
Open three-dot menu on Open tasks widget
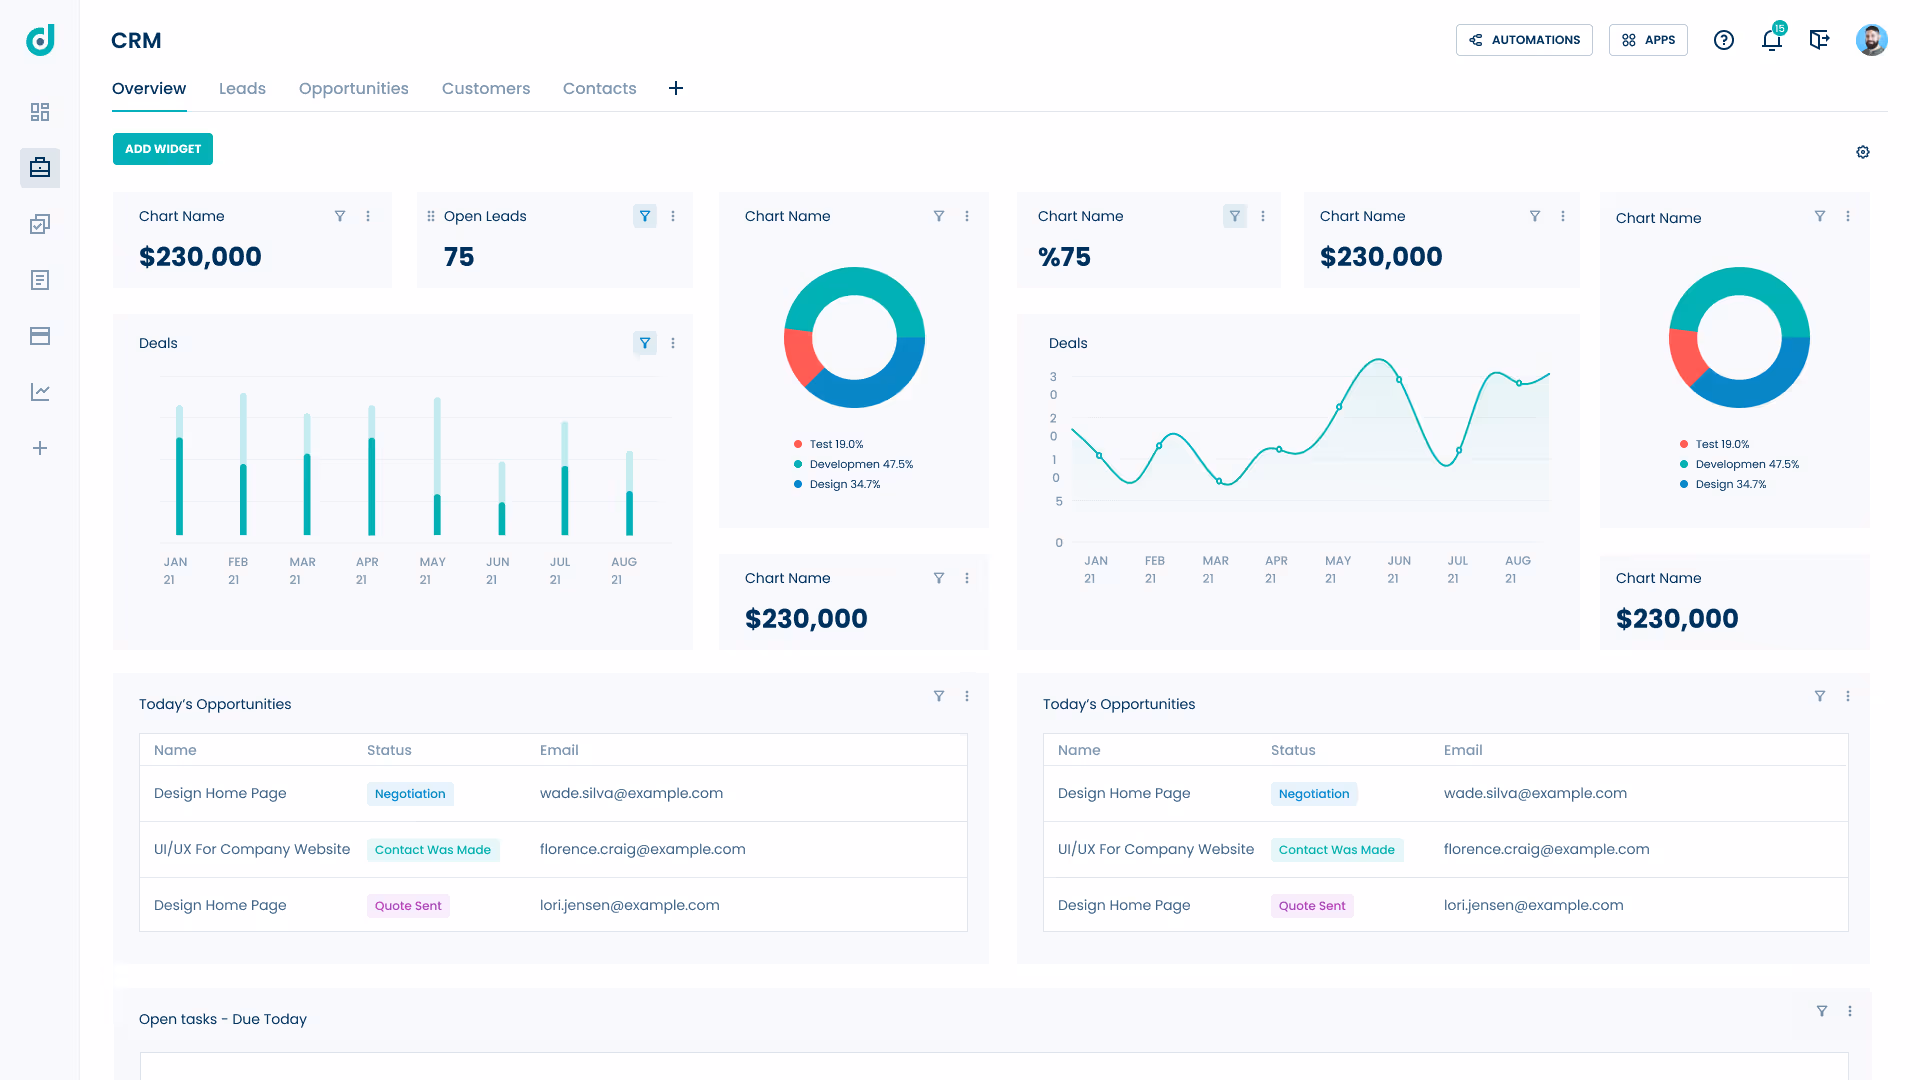click(1849, 1011)
